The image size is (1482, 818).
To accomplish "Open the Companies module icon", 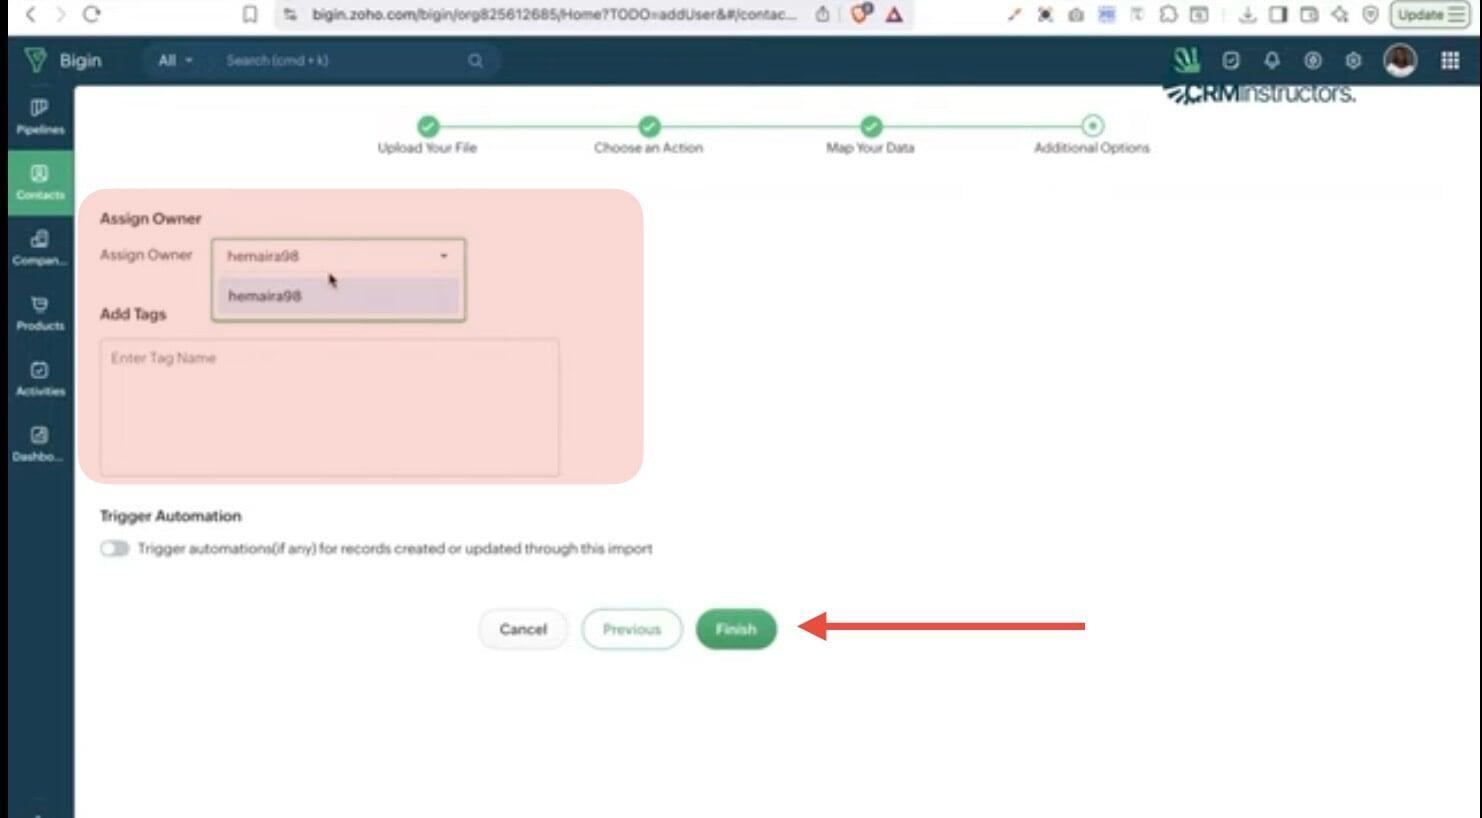I will pyautogui.click(x=40, y=247).
